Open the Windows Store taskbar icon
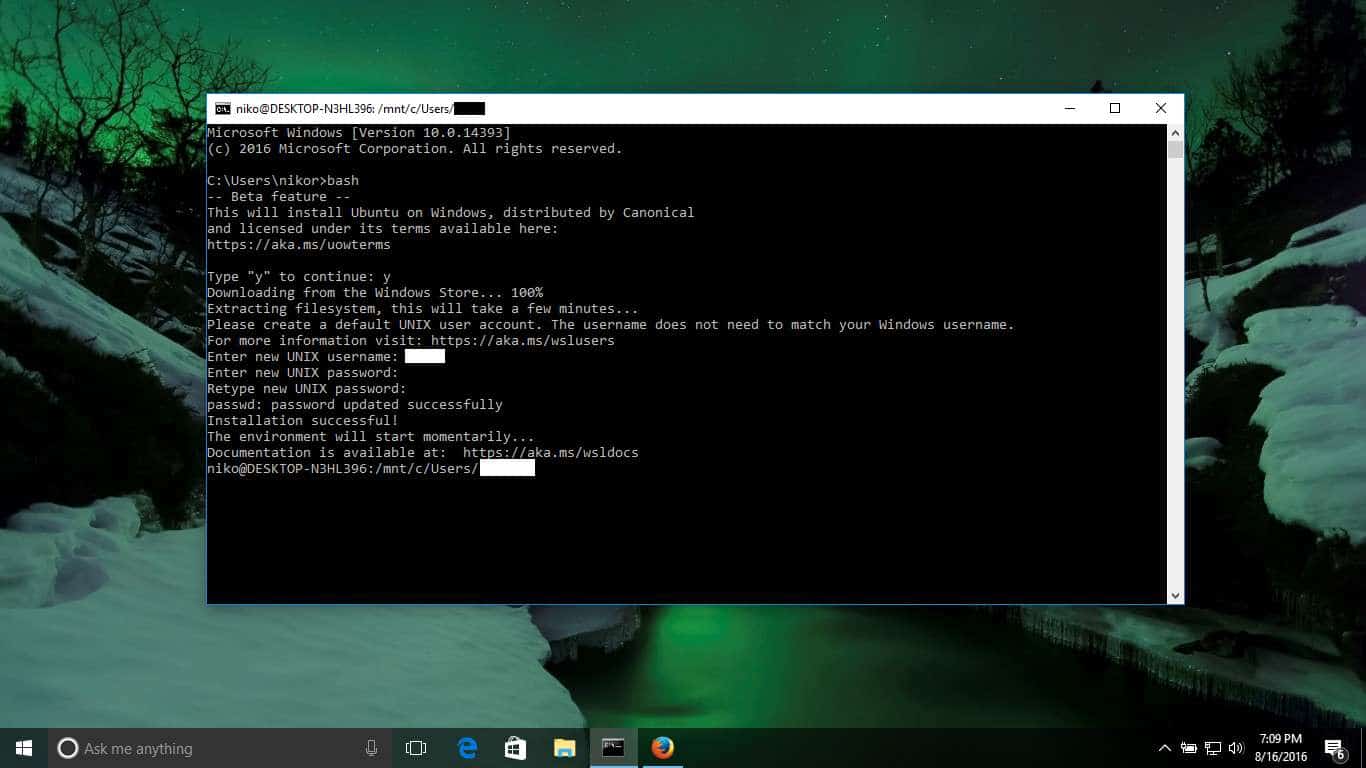 coord(515,748)
